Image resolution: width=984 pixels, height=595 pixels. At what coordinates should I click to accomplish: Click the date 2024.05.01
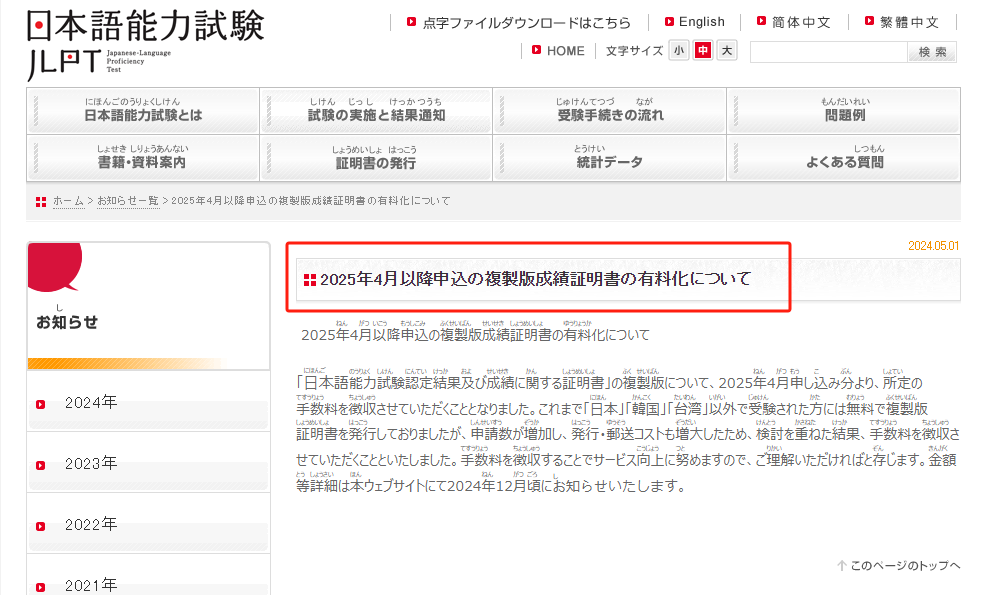934,245
